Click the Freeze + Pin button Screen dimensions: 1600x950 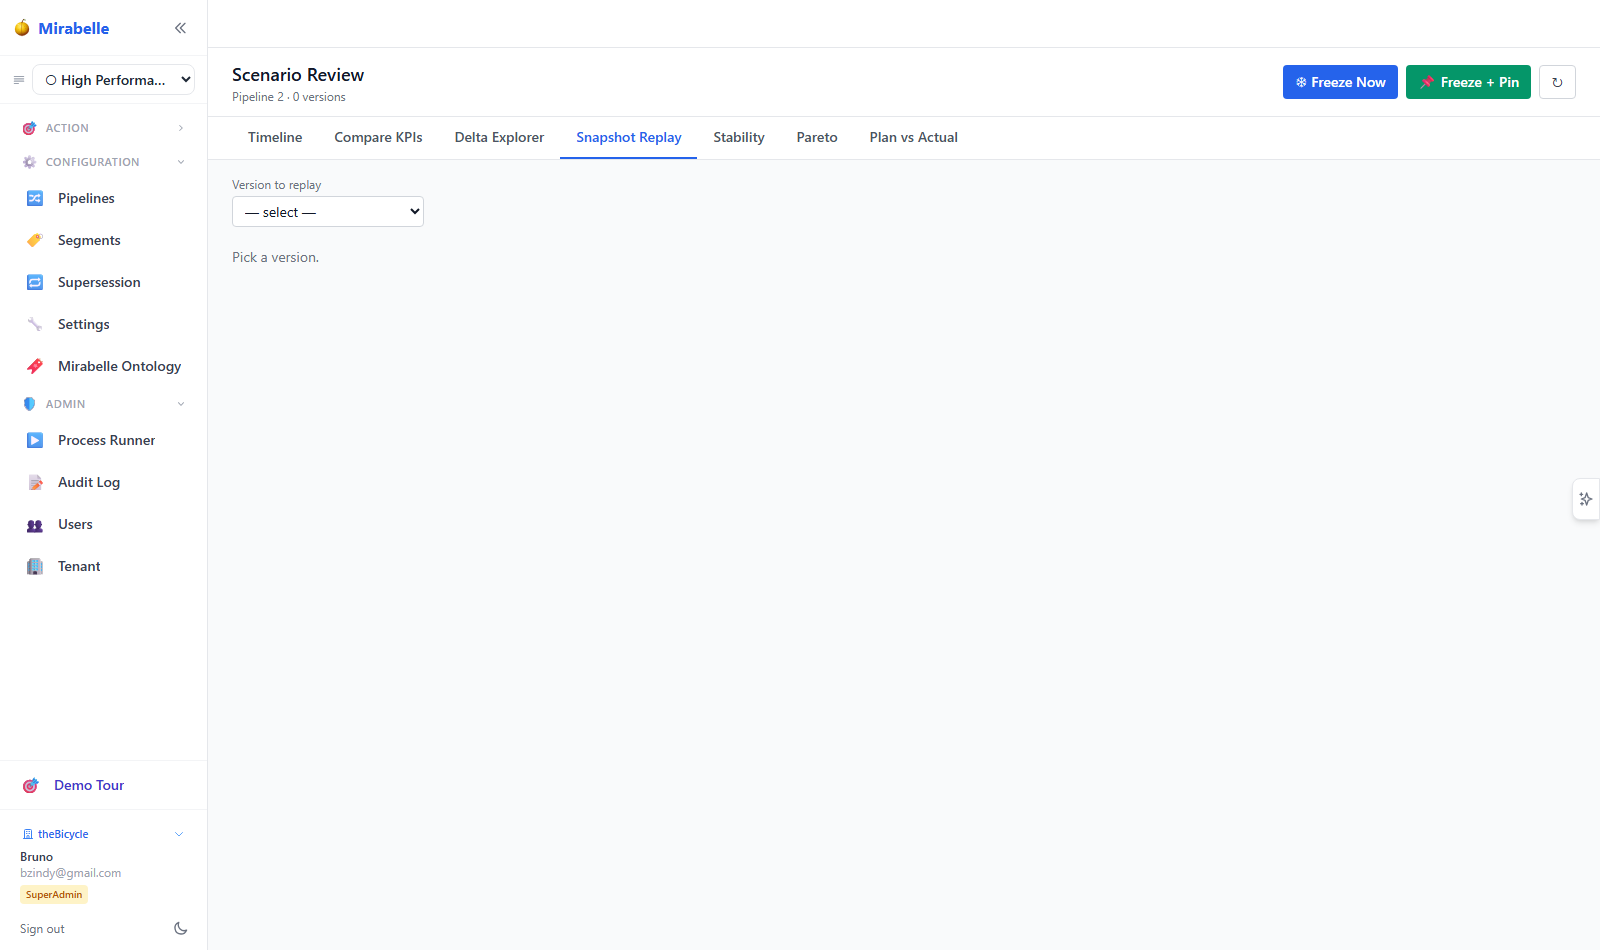1468,82
